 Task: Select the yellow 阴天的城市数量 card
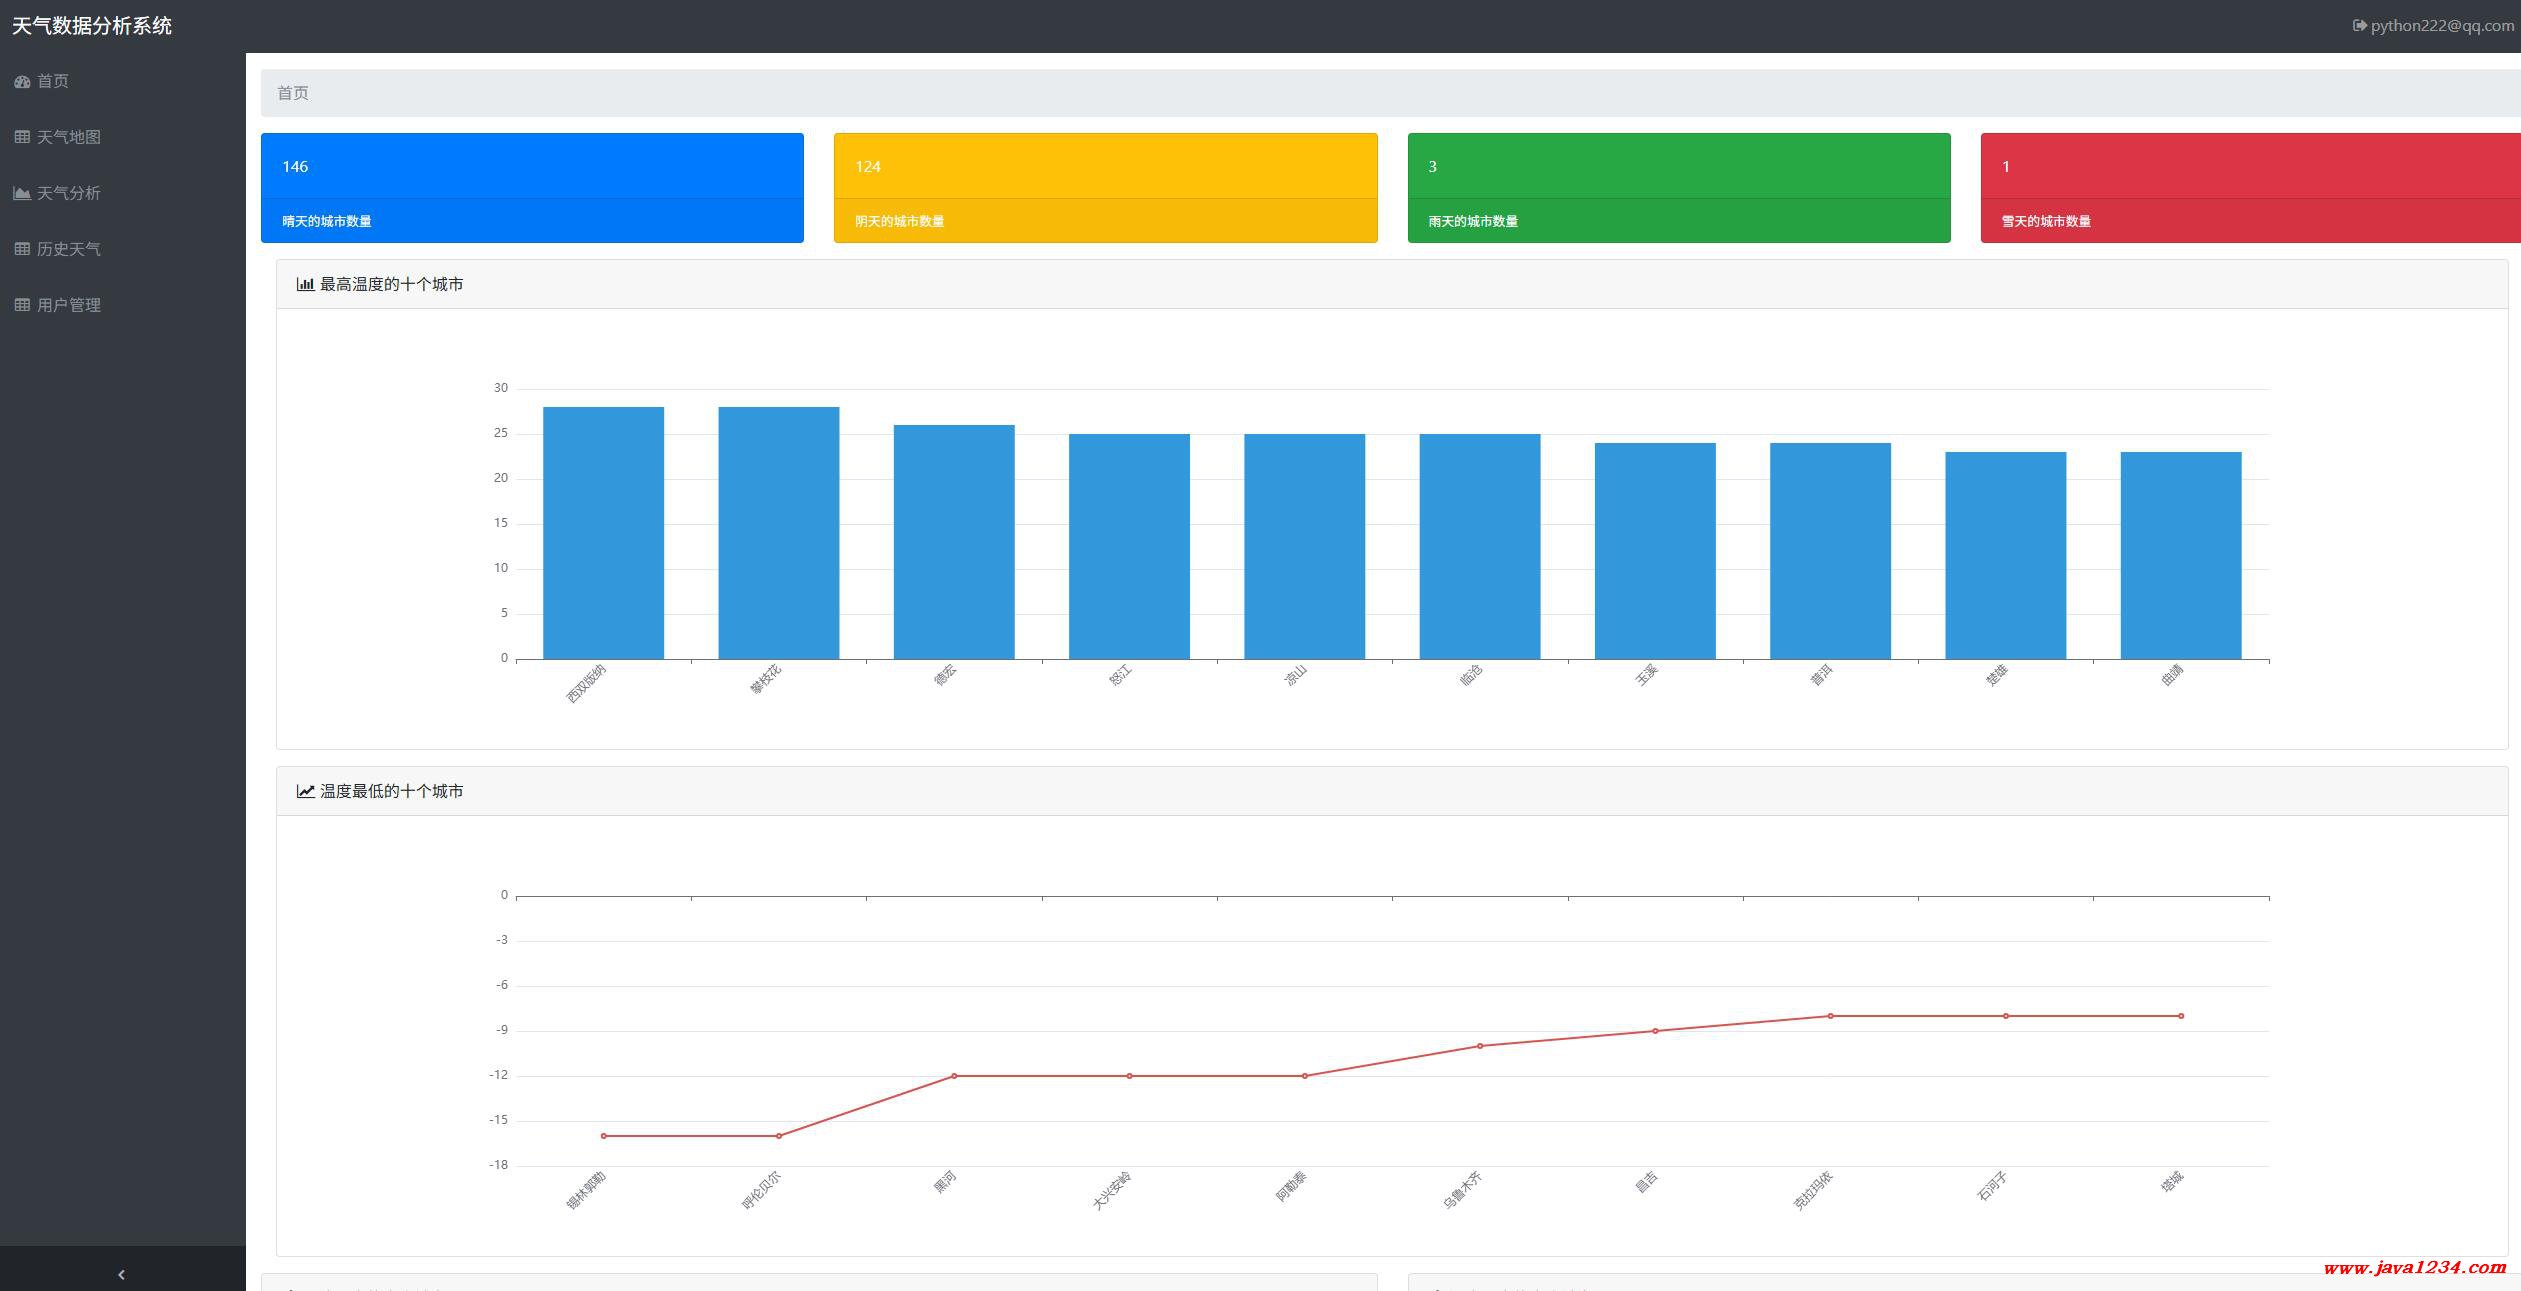click(1105, 188)
